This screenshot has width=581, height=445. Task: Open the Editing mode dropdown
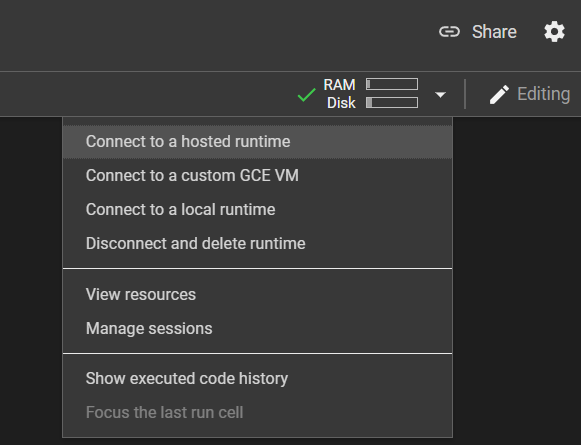coord(530,94)
